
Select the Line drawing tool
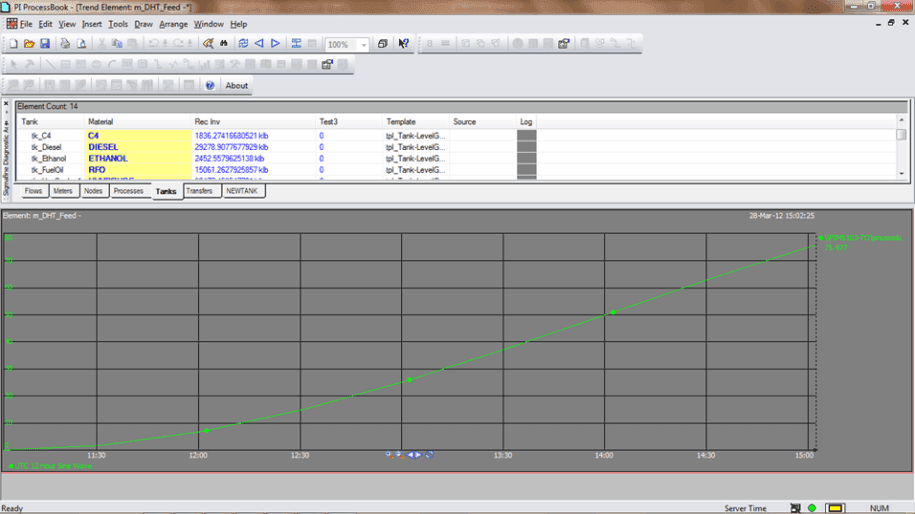50,64
